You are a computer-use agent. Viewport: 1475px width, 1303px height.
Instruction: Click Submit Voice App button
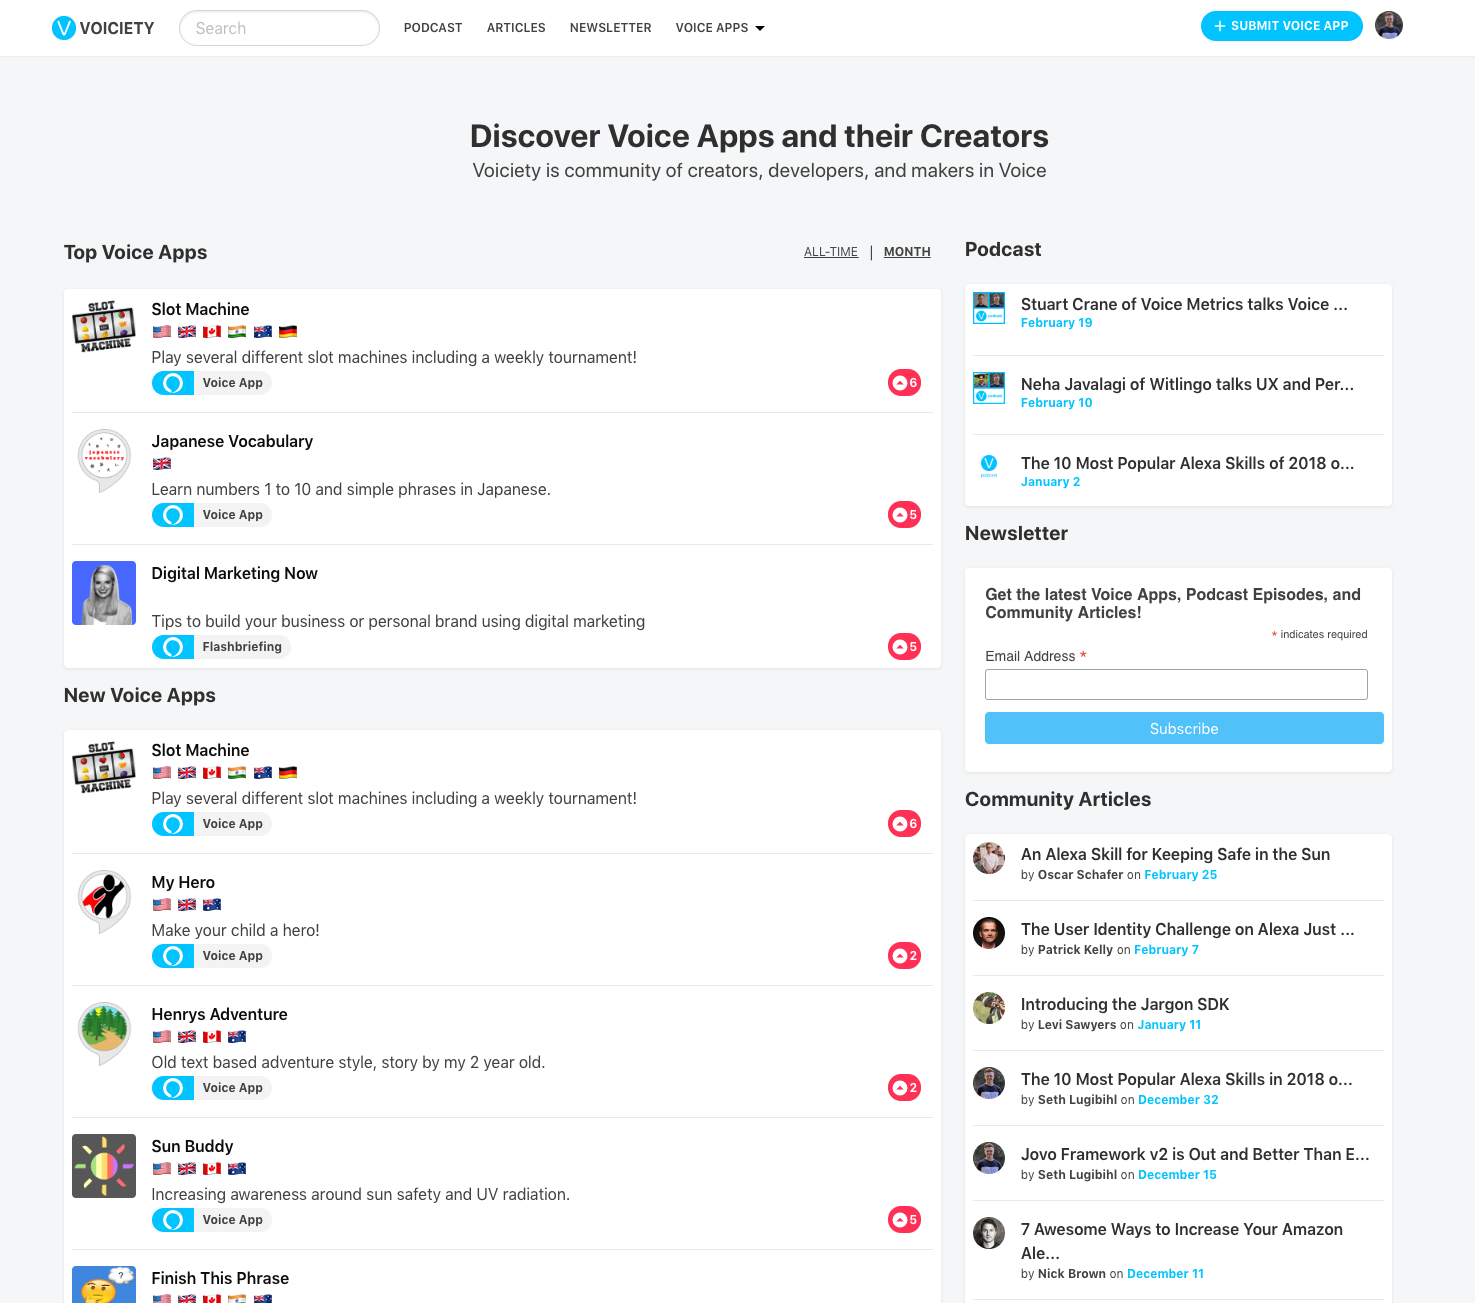coord(1281,26)
